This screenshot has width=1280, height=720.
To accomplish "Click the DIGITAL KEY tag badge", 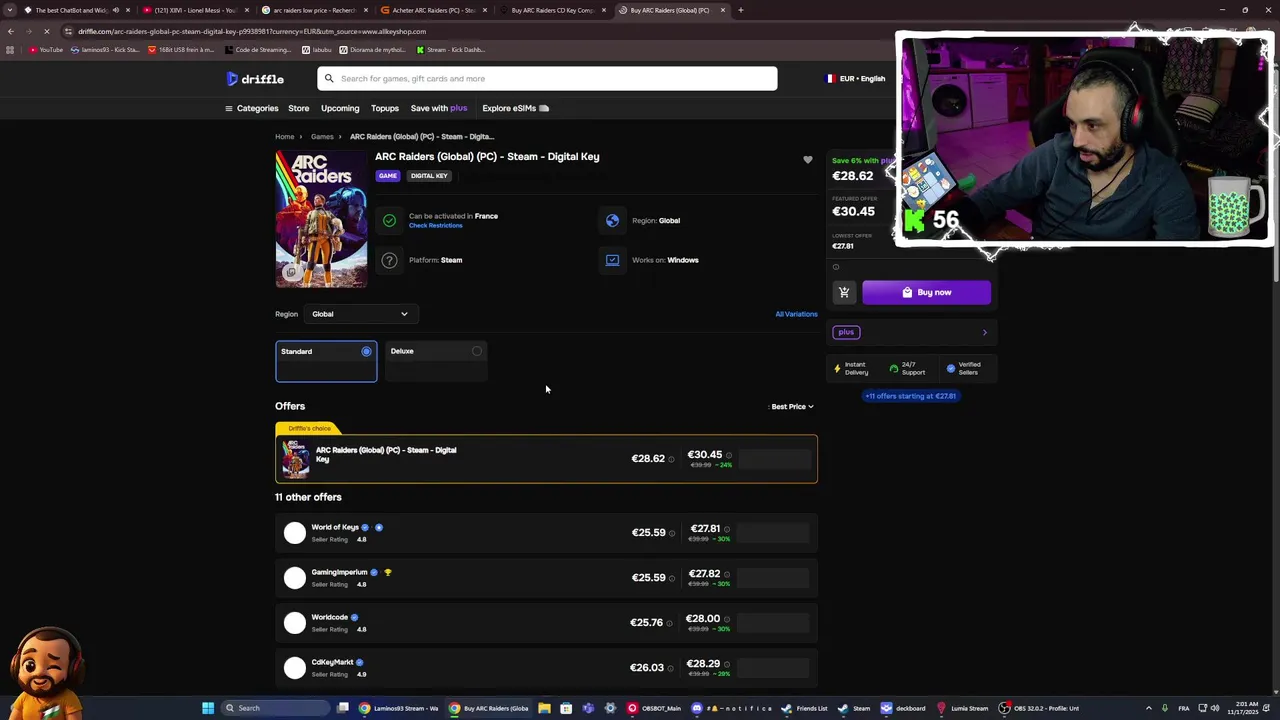I will tap(429, 176).
